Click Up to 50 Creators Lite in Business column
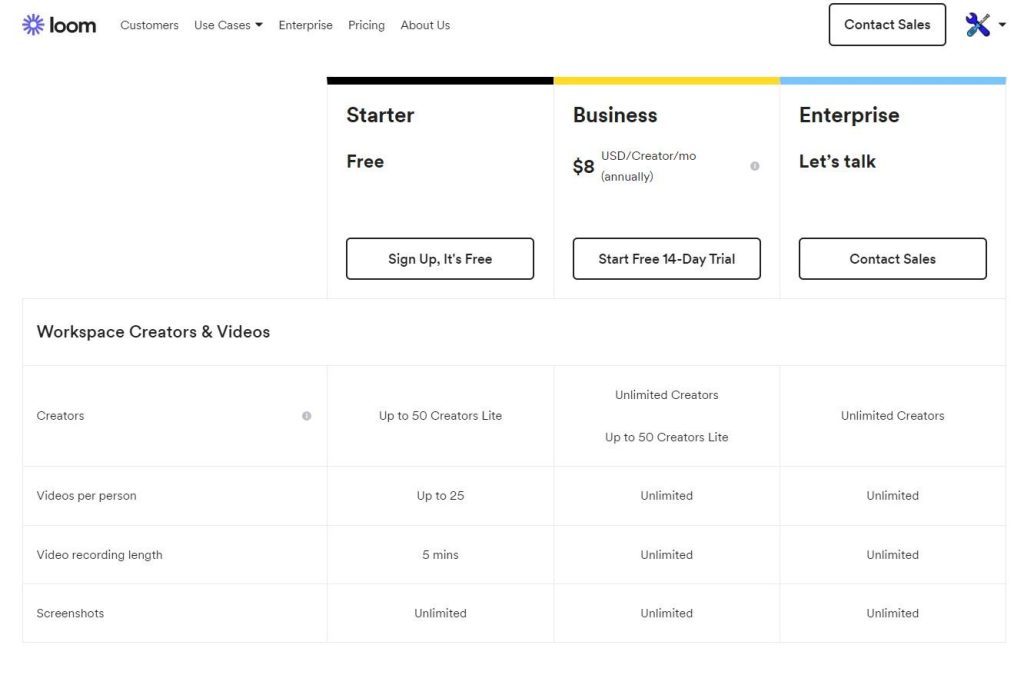1024x685 pixels. (666, 438)
